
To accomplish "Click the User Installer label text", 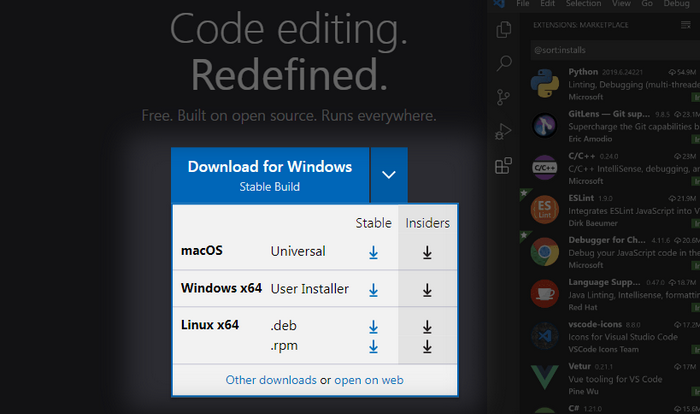I will pyautogui.click(x=309, y=289).
